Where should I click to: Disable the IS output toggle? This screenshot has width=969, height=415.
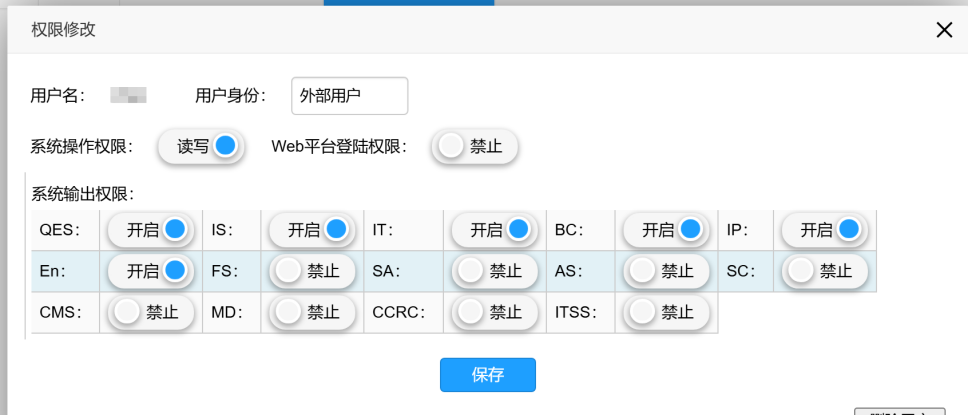(x=312, y=230)
